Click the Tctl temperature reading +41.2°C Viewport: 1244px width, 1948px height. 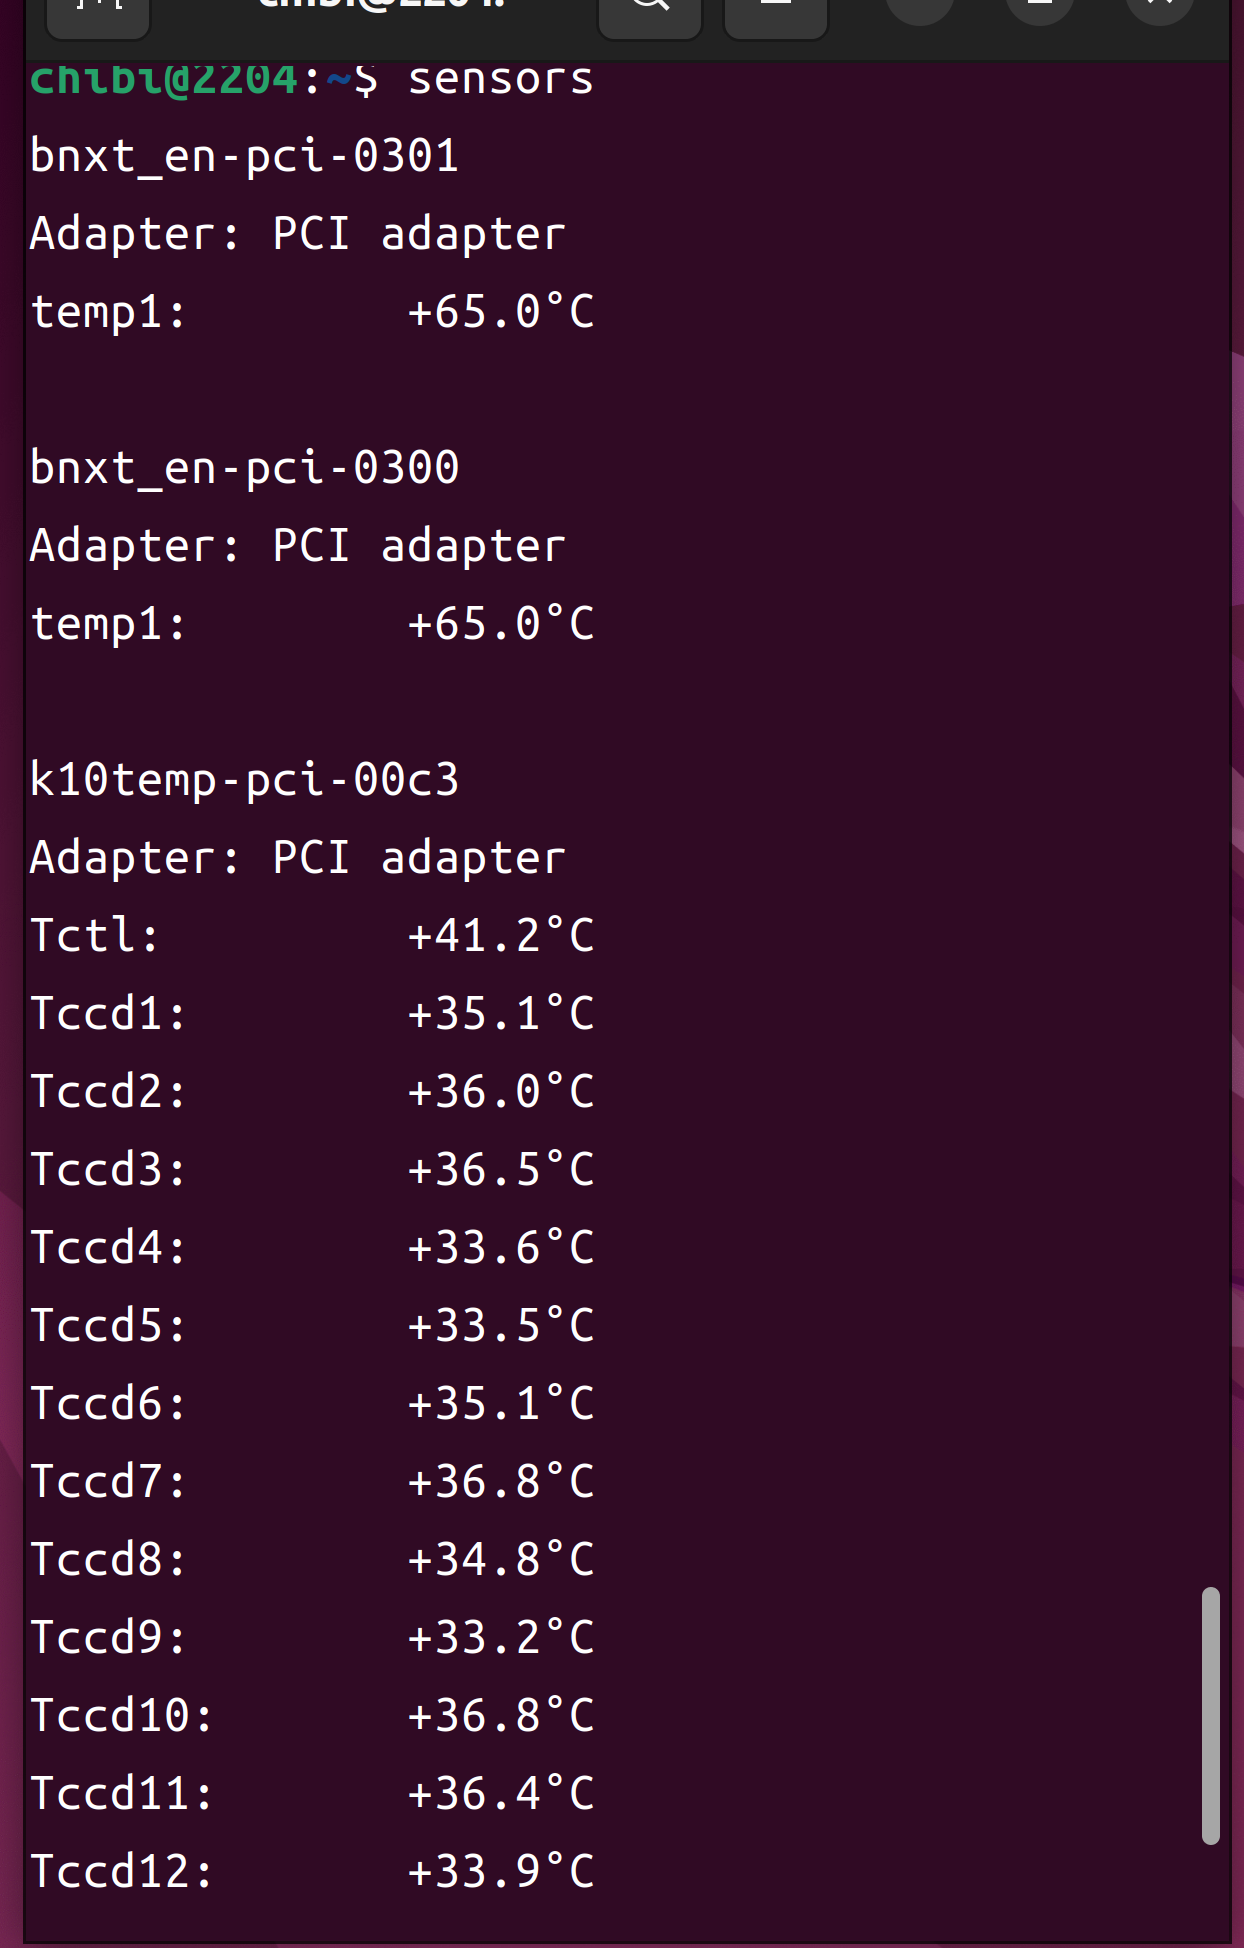[500, 936]
